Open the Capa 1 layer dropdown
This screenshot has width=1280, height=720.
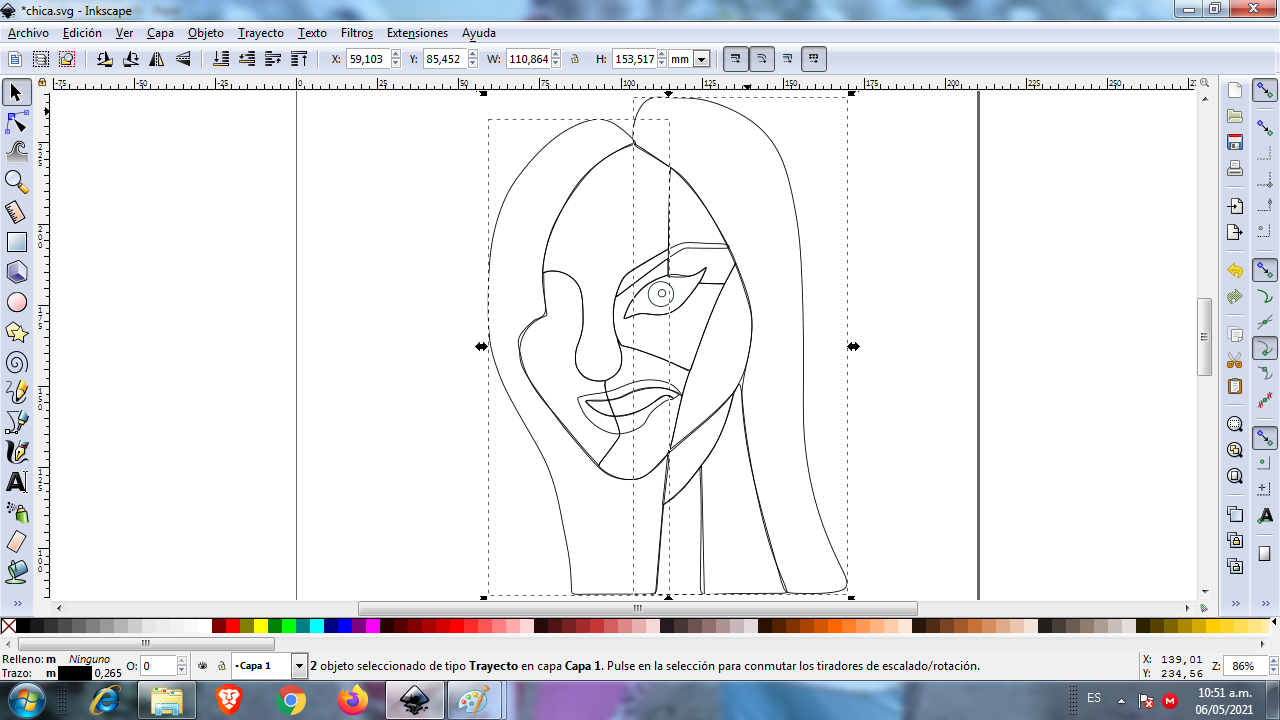pos(299,665)
